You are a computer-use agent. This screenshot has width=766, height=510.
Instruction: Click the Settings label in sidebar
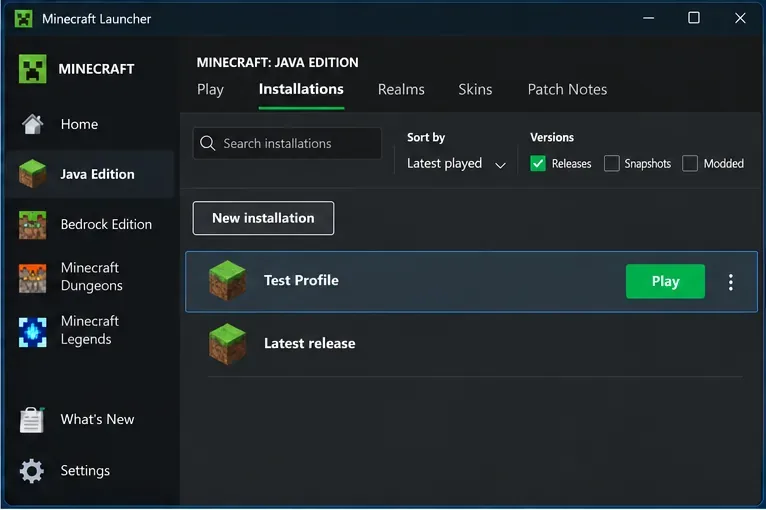(x=85, y=471)
